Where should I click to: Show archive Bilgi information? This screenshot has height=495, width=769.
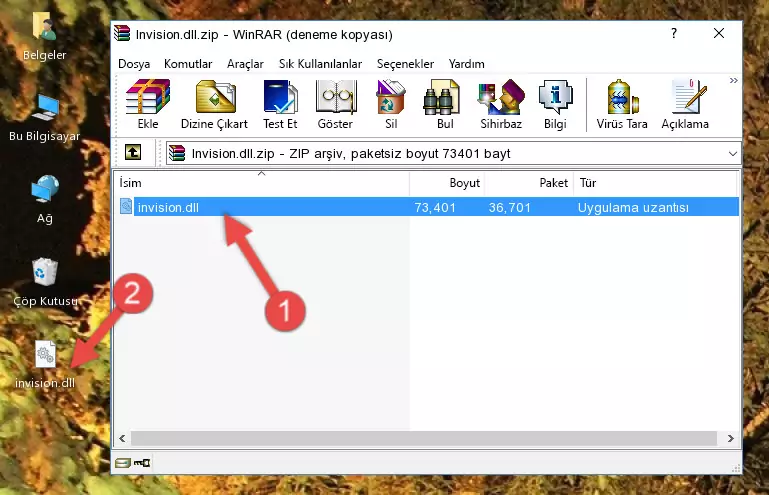coord(555,104)
